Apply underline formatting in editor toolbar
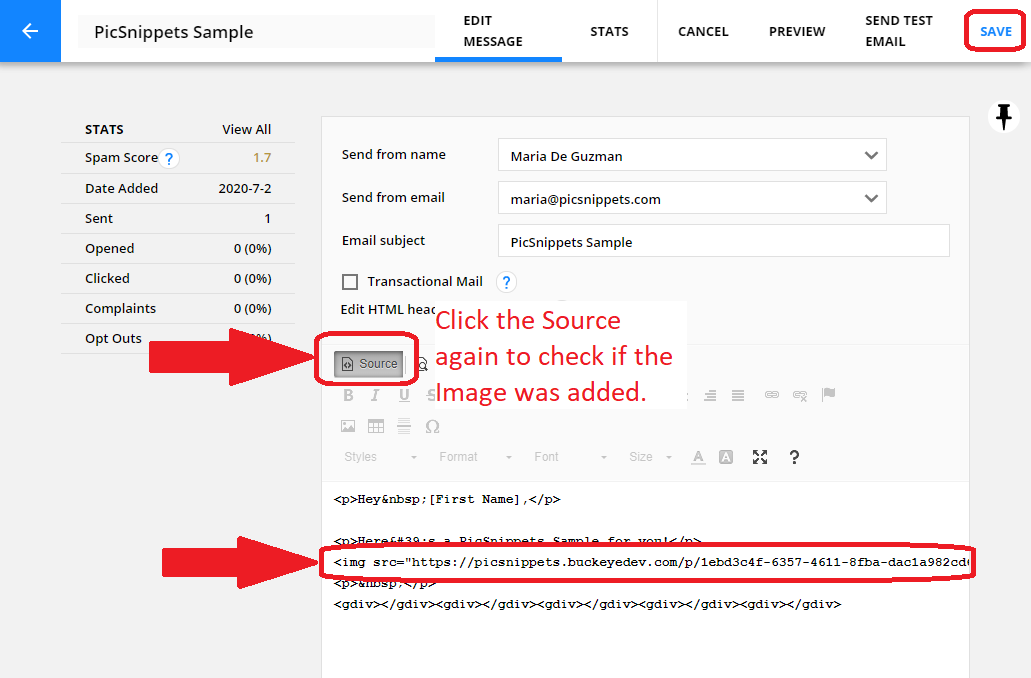Image resolution: width=1031 pixels, height=678 pixels. click(x=404, y=395)
